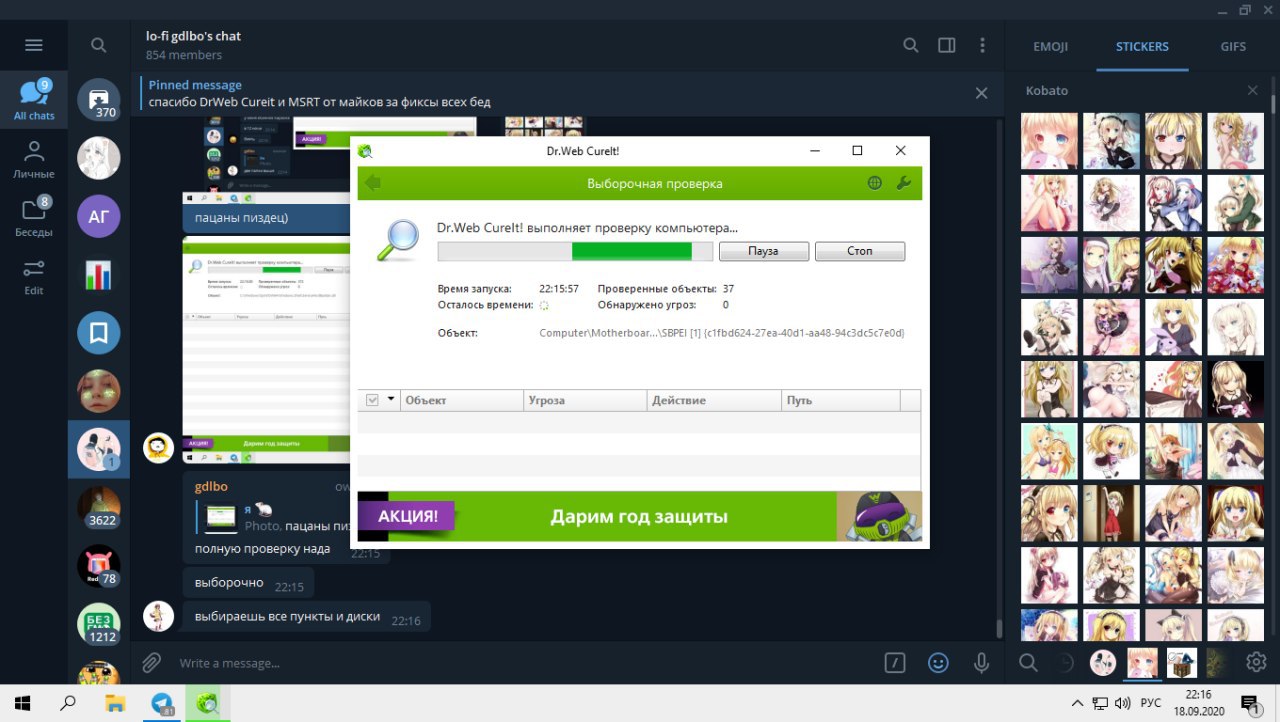This screenshot has width=1280, height=722.
Task: Toggle select-all checkbox in threats table
Action: click(373, 400)
